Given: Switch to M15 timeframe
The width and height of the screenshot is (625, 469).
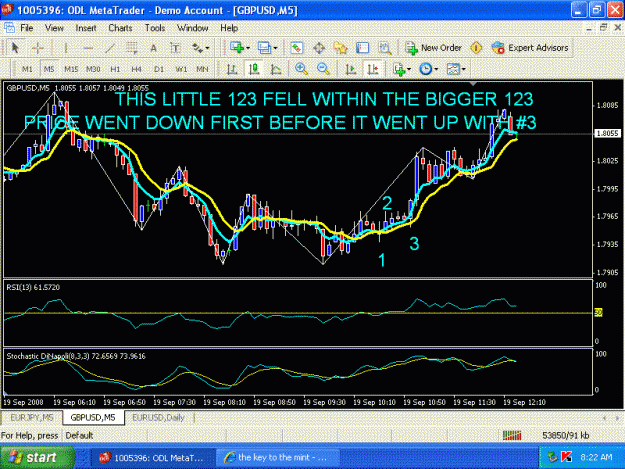Looking at the screenshot, I should point(71,69).
